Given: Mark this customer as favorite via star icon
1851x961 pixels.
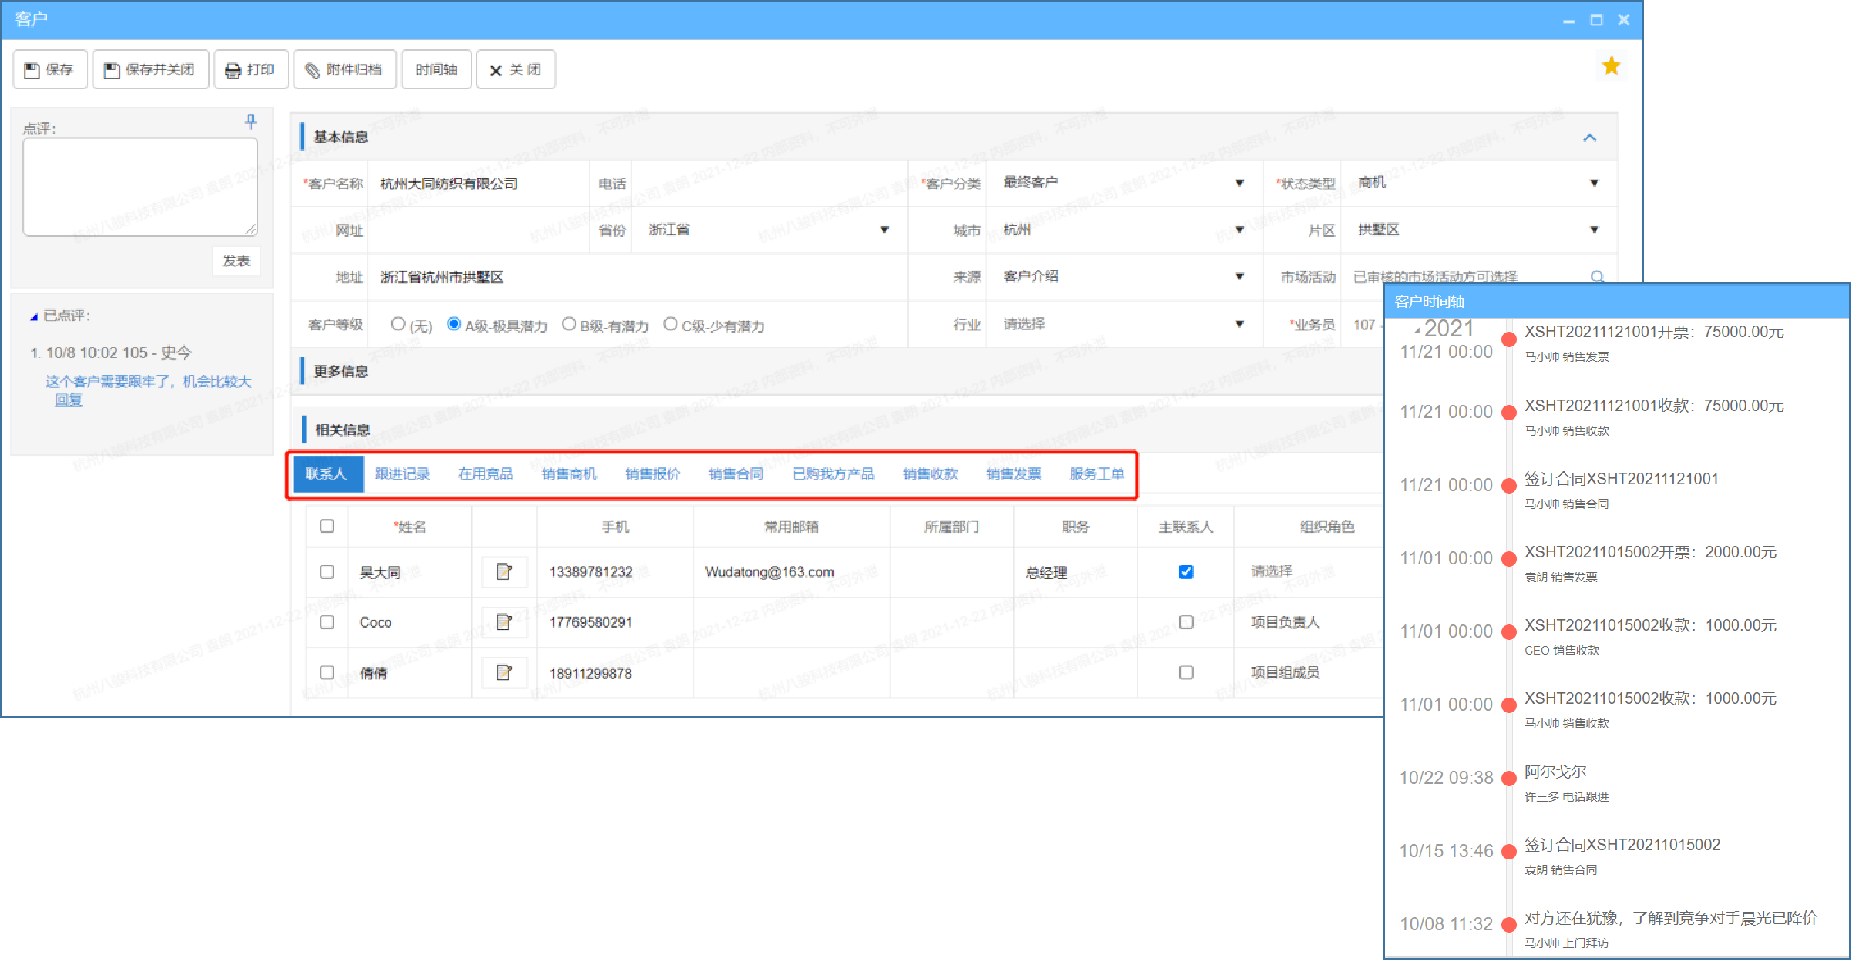Looking at the screenshot, I should [1611, 65].
